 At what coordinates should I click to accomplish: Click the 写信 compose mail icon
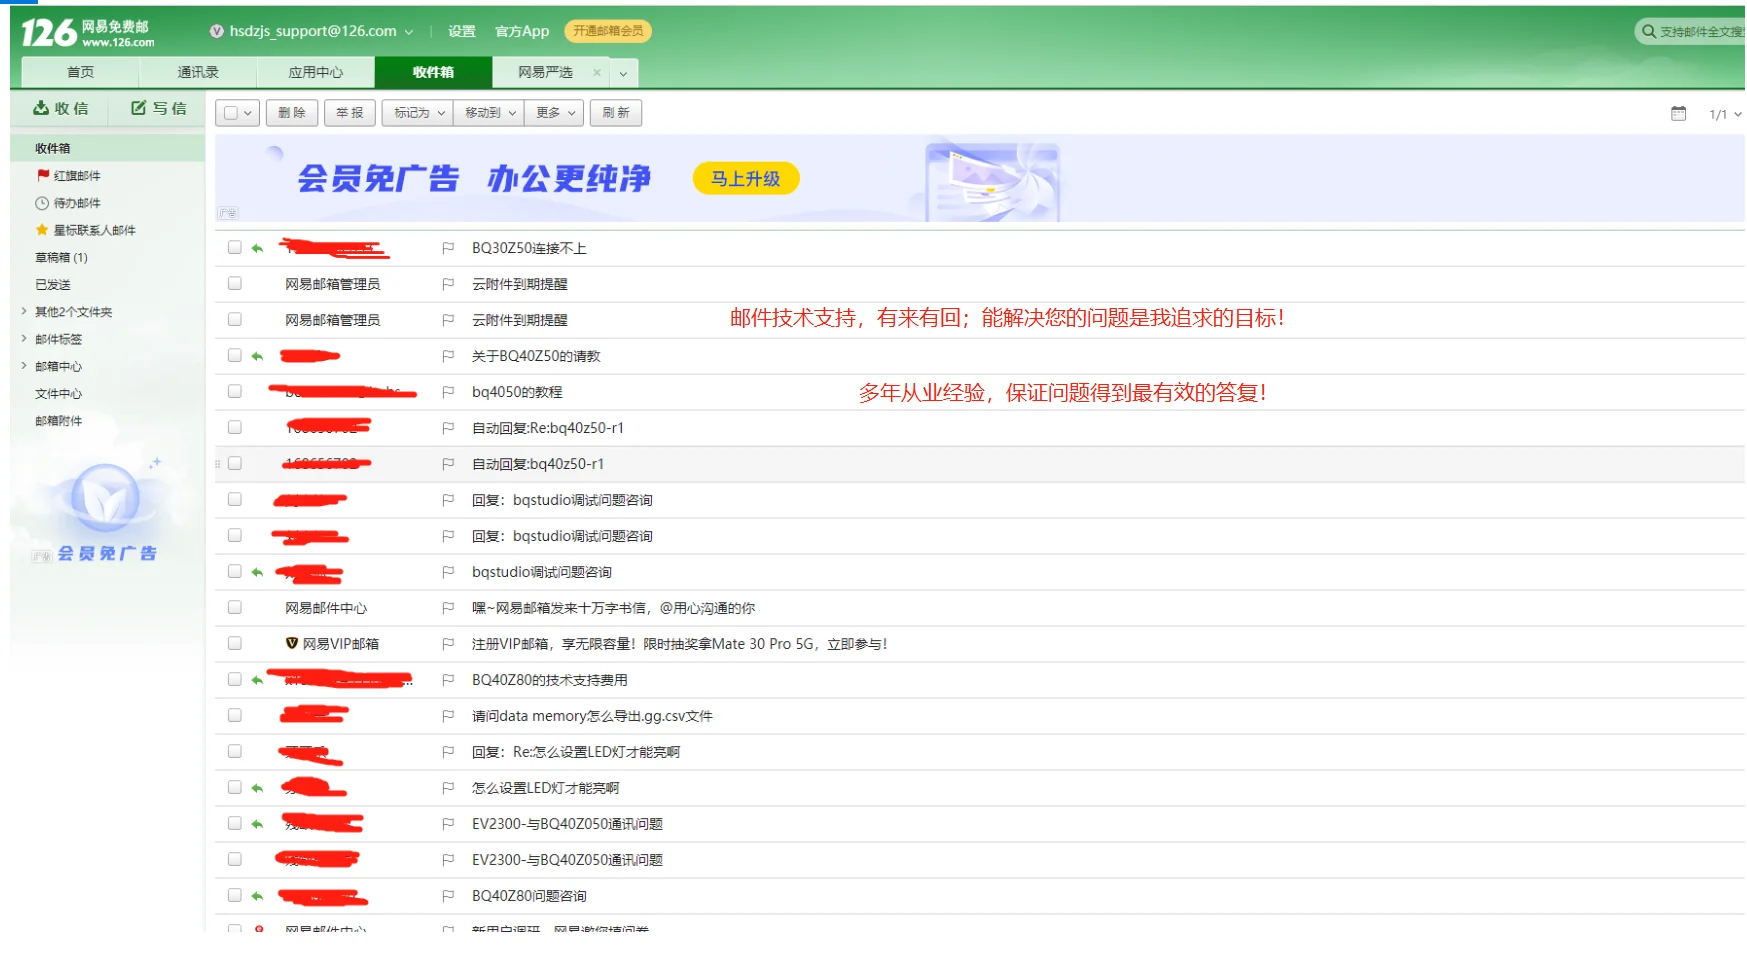coord(139,108)
